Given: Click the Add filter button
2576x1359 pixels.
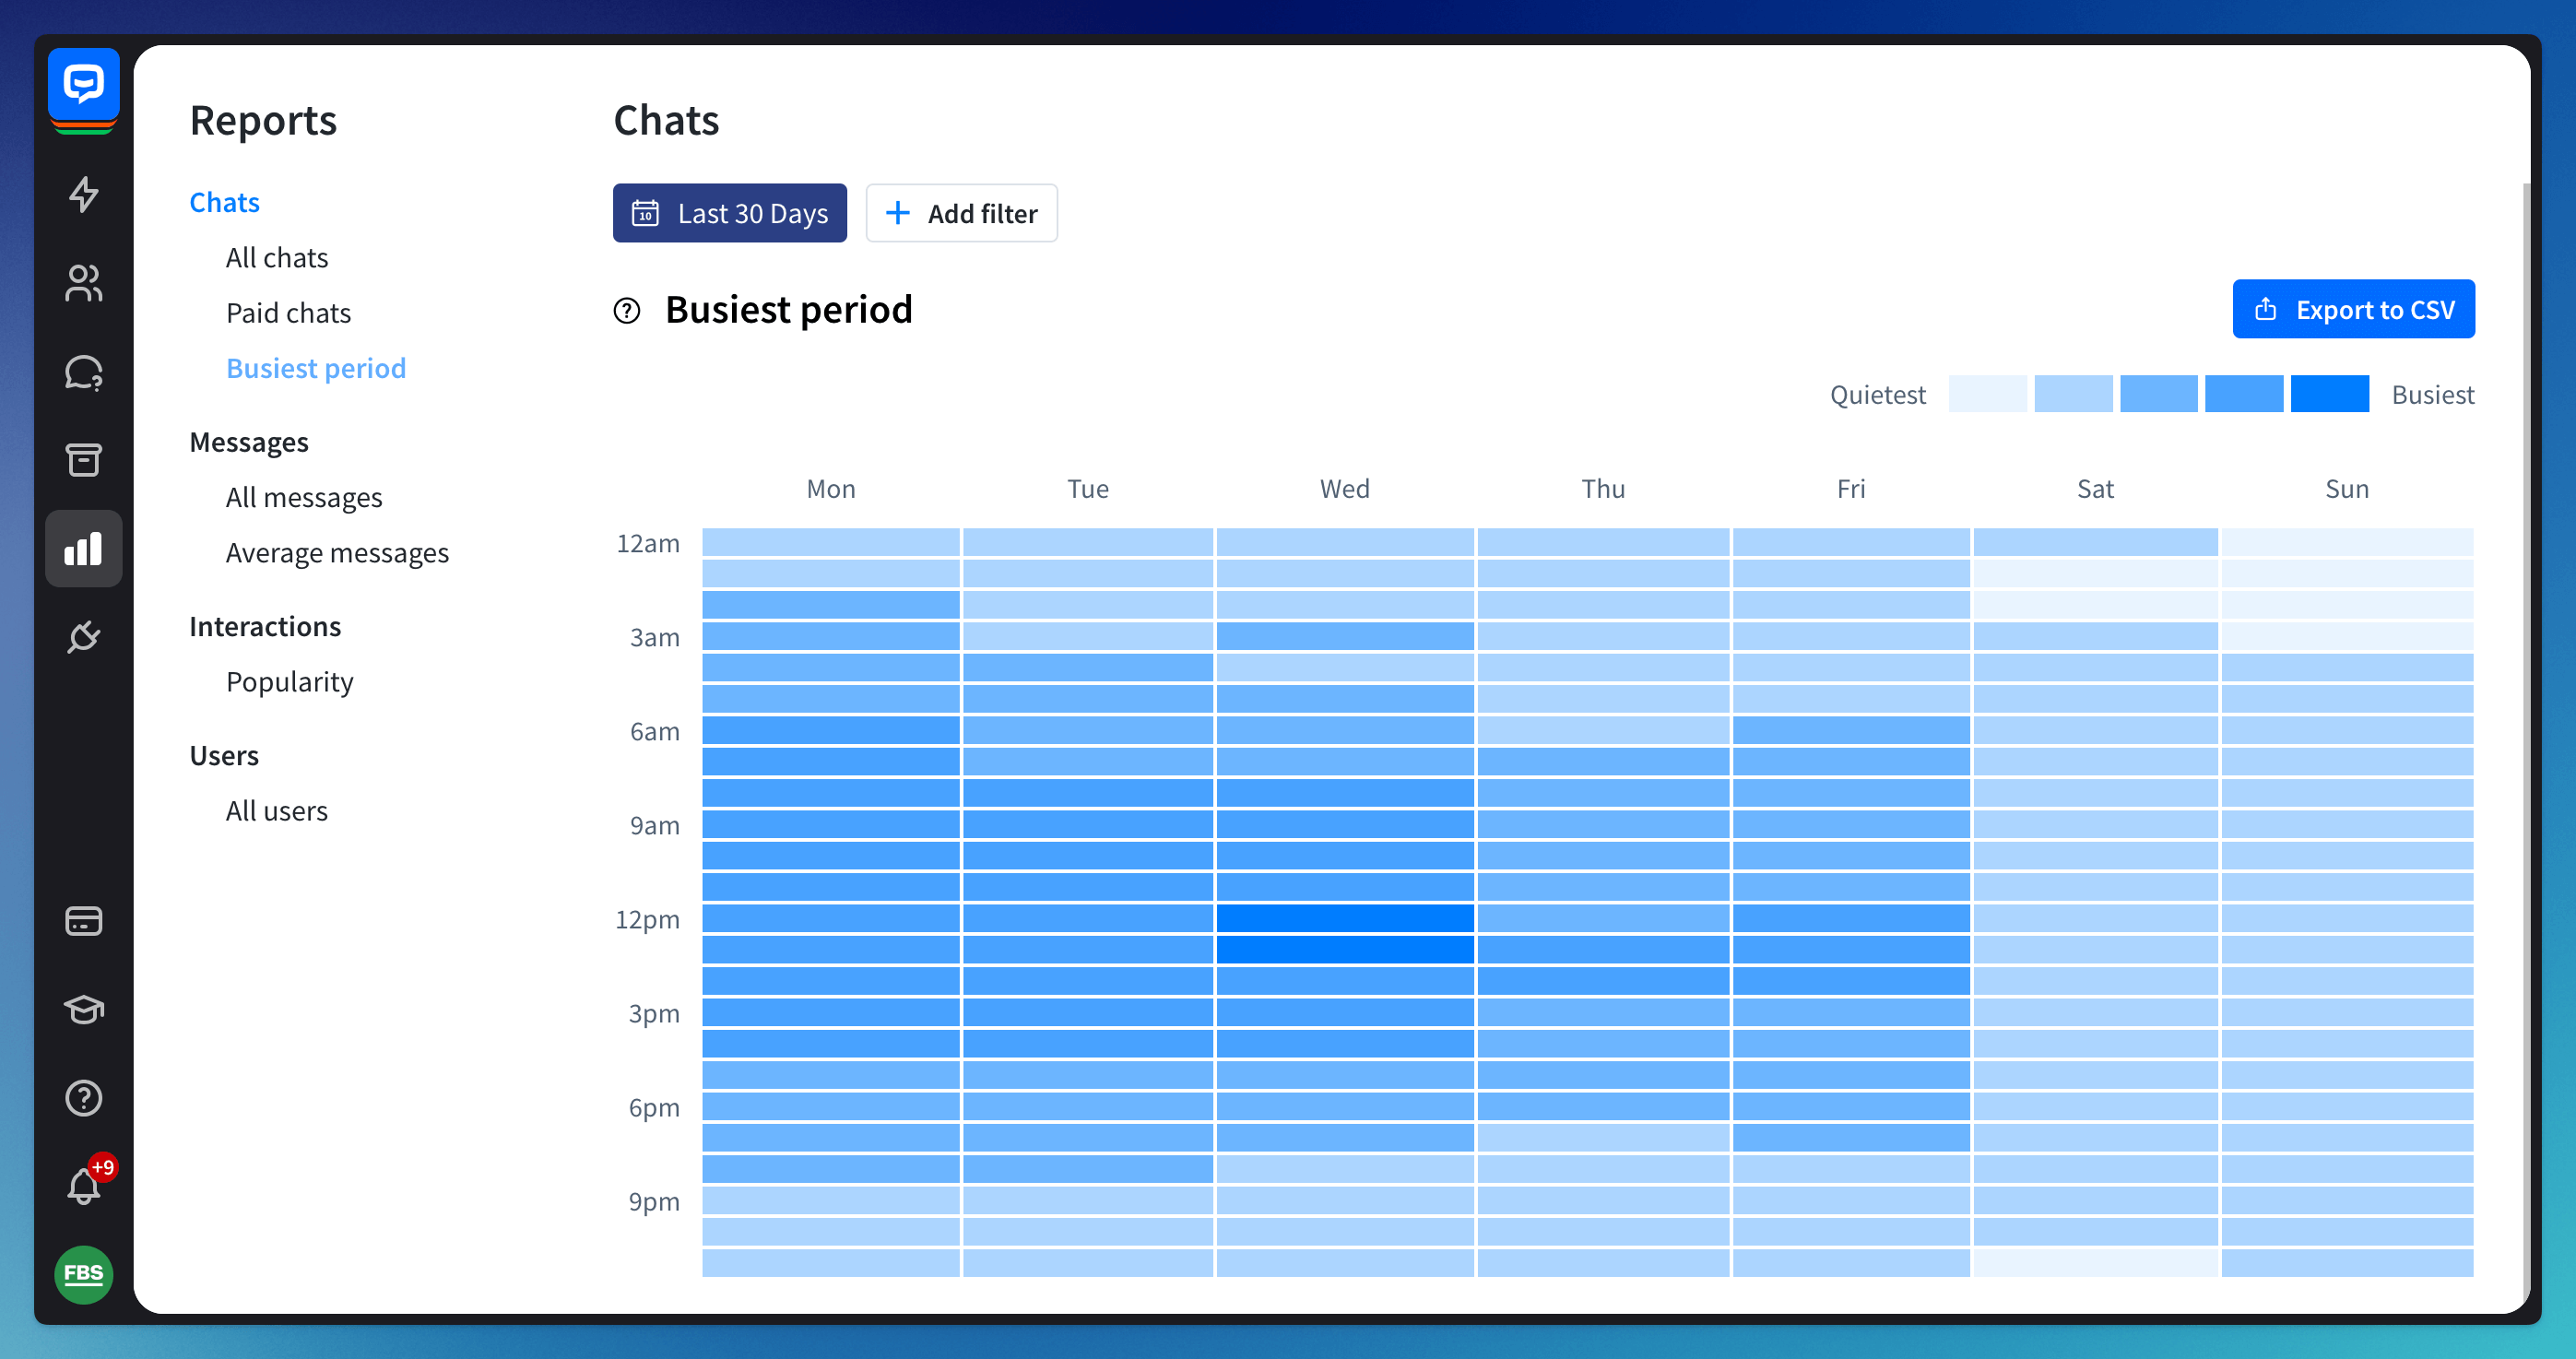Looking at the screenshot, I should coord(961,213).
